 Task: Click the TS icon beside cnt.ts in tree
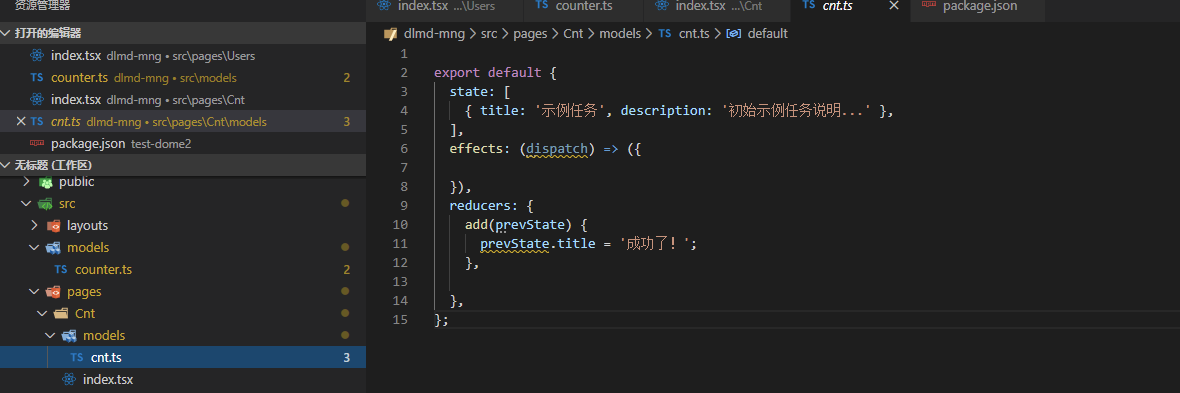pyautogui.click(x=77, y=358)
